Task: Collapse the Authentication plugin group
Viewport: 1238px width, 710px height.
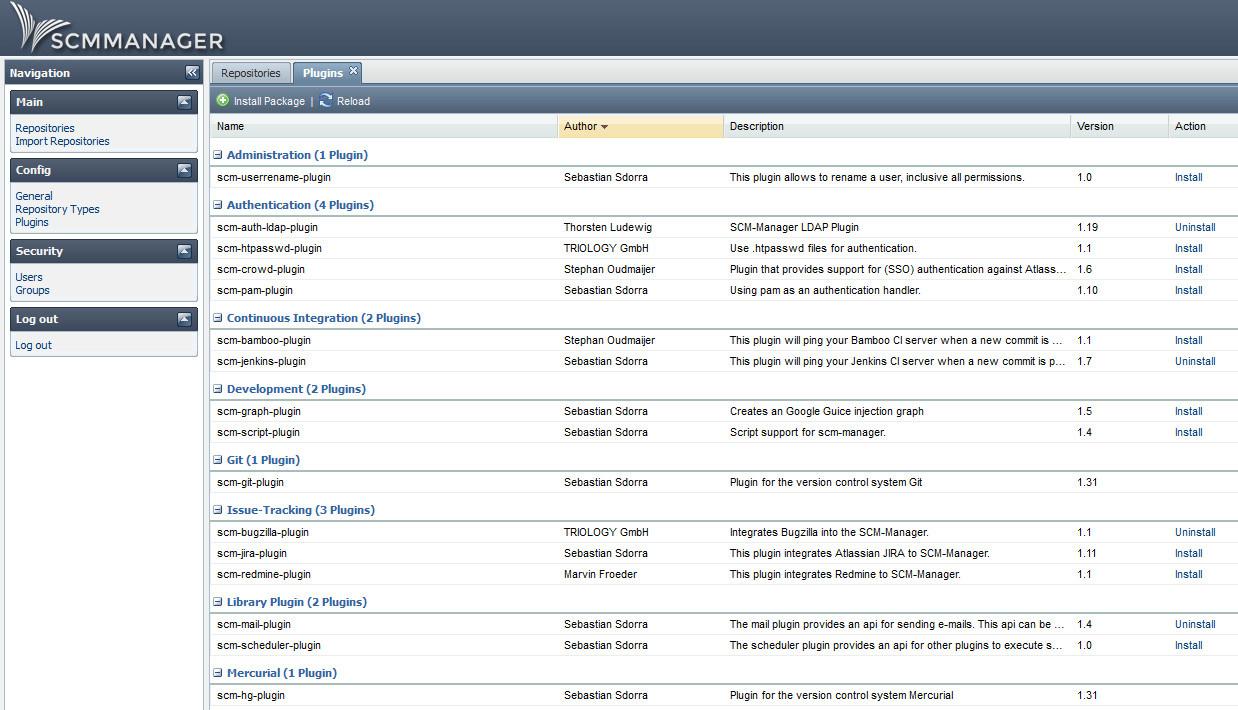Action: 218,205
